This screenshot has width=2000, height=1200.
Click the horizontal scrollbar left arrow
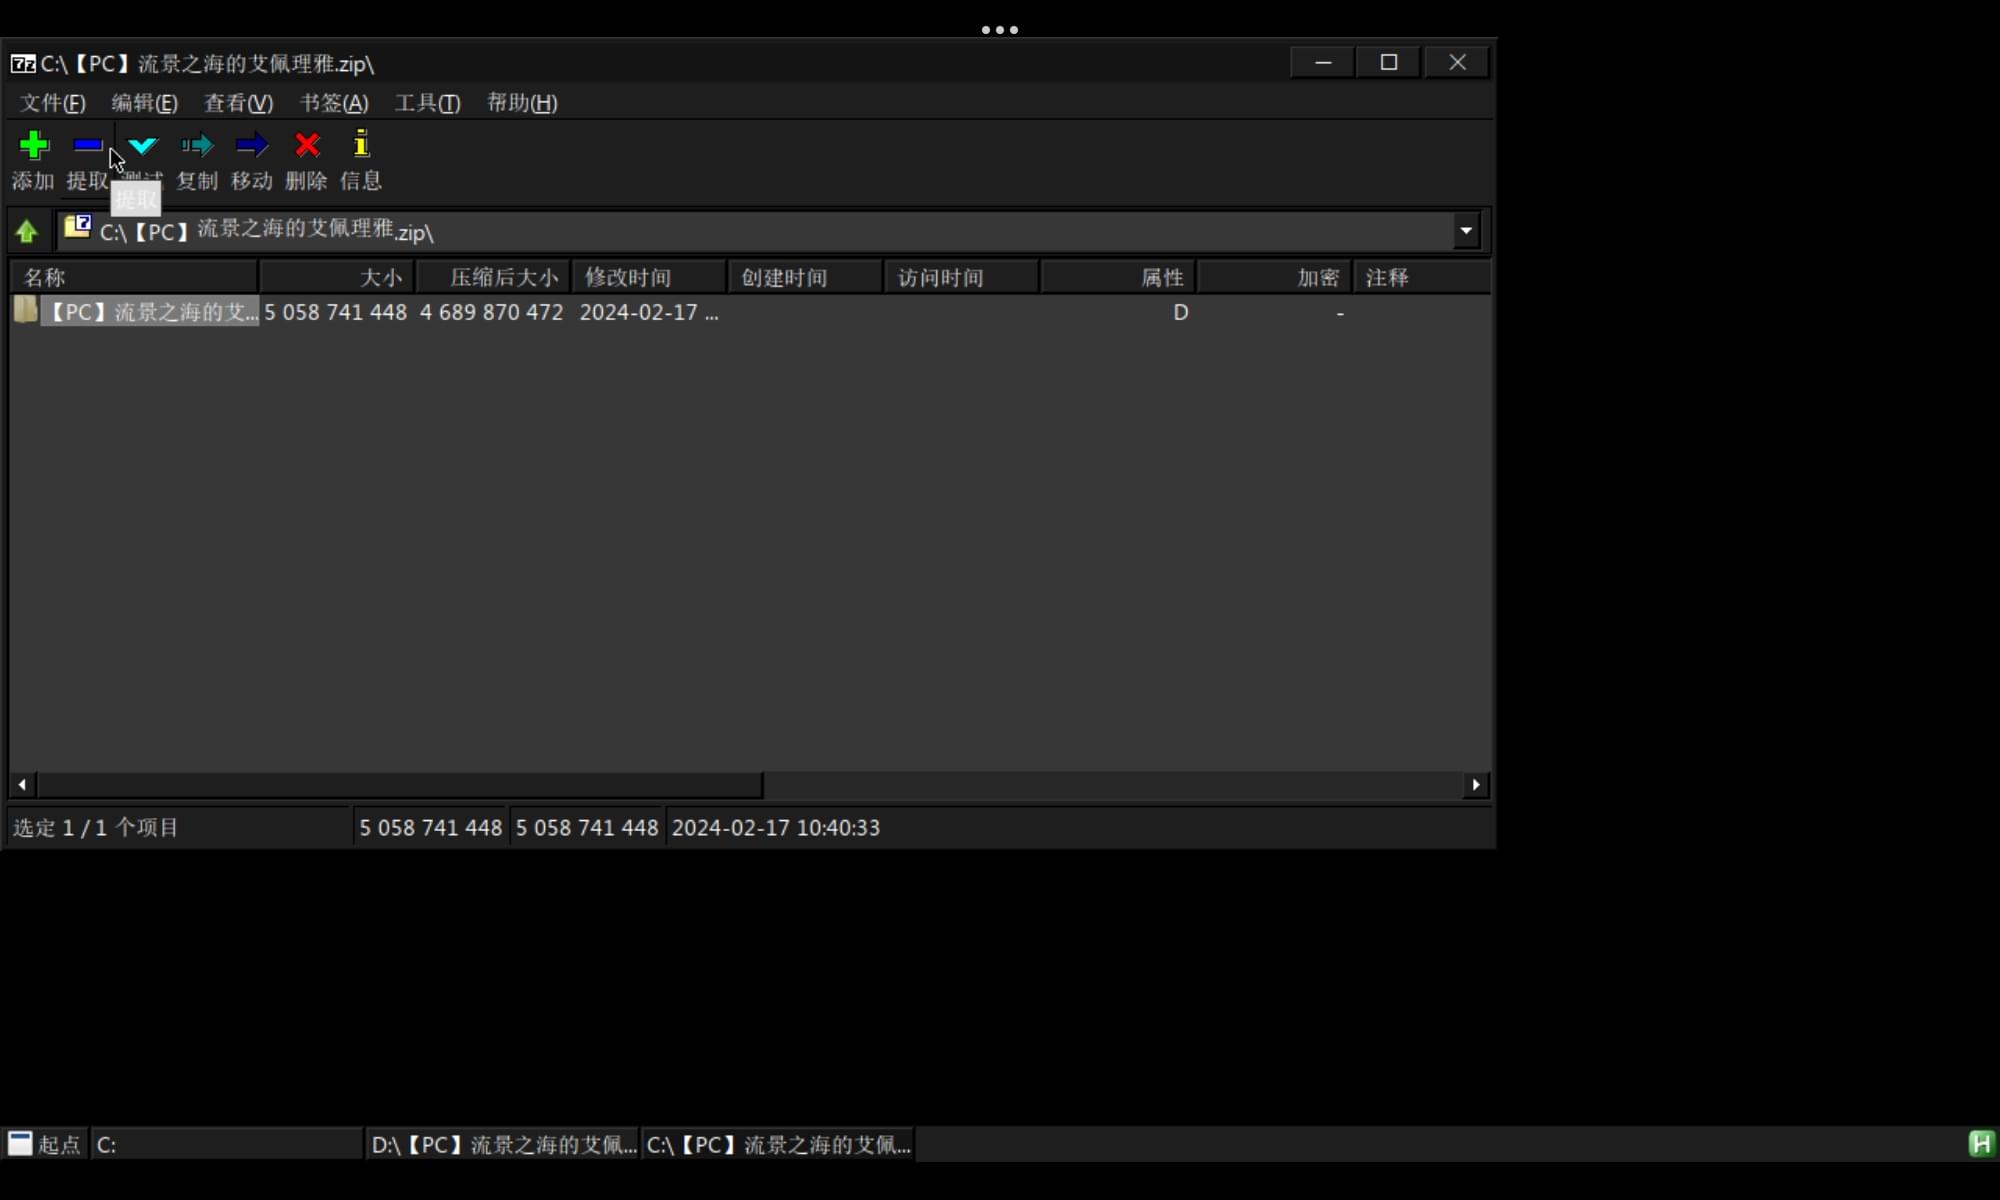(22, 785)
